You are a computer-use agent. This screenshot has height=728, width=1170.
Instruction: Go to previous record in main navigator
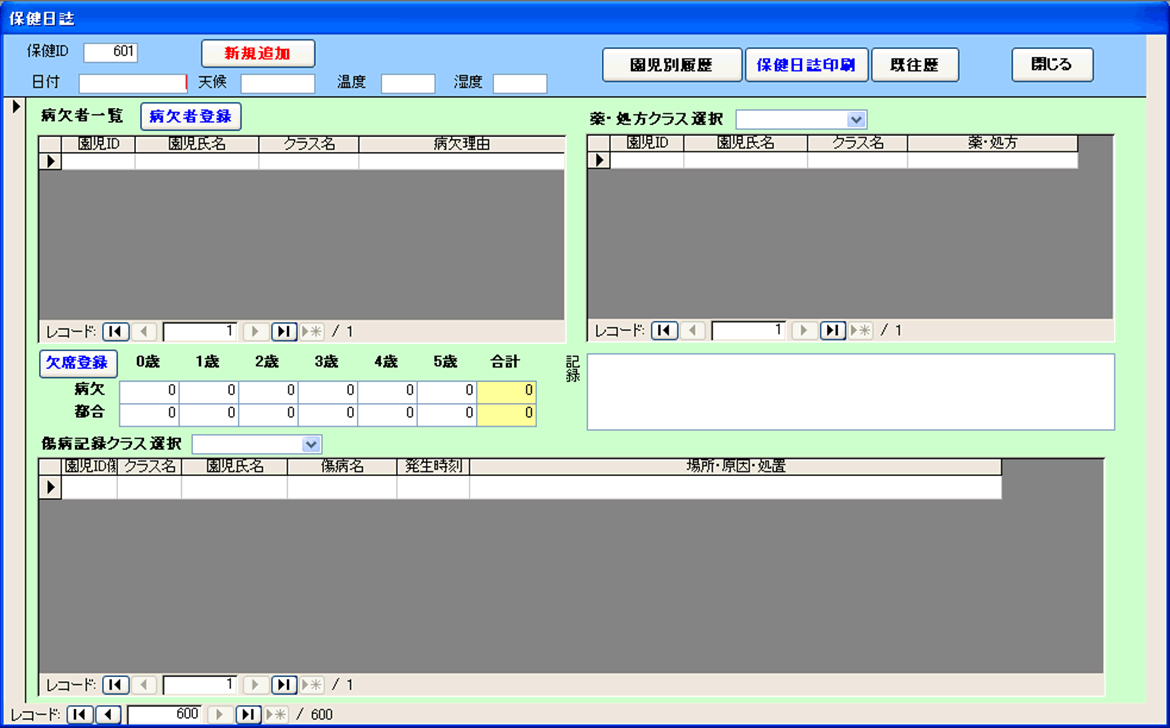click(108, 715)
